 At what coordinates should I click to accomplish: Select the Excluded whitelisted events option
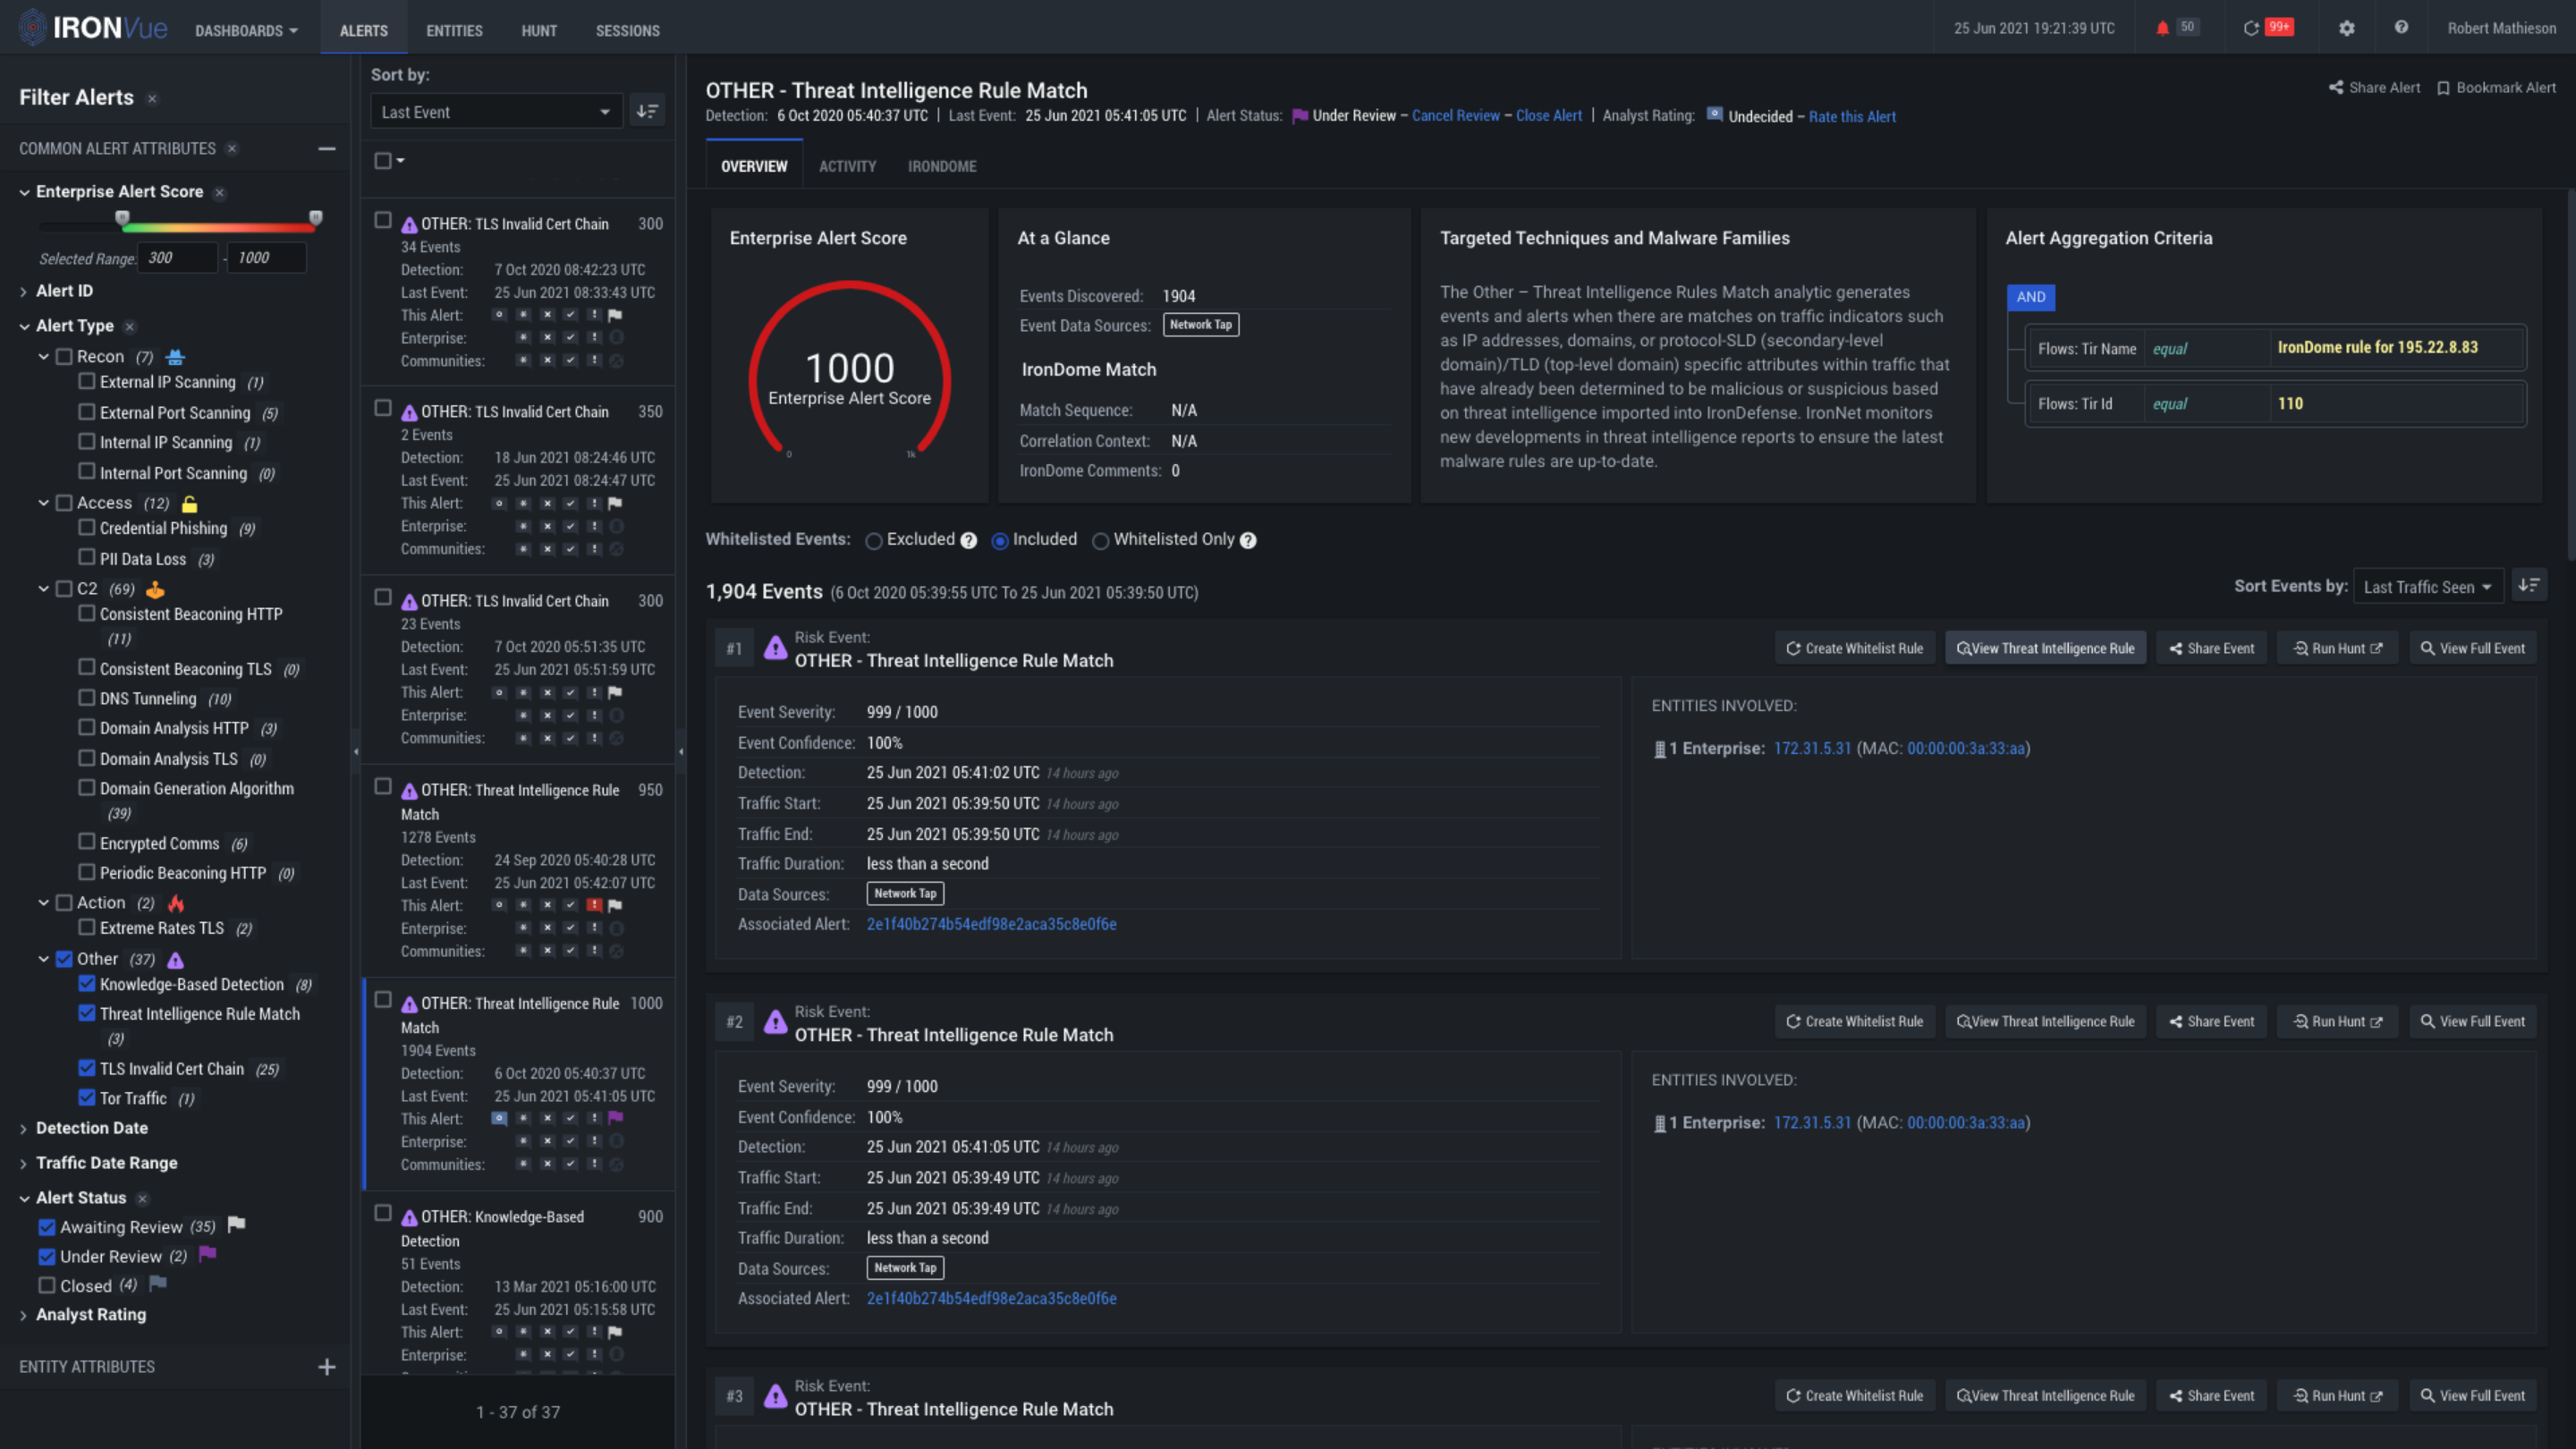[874, 541]
